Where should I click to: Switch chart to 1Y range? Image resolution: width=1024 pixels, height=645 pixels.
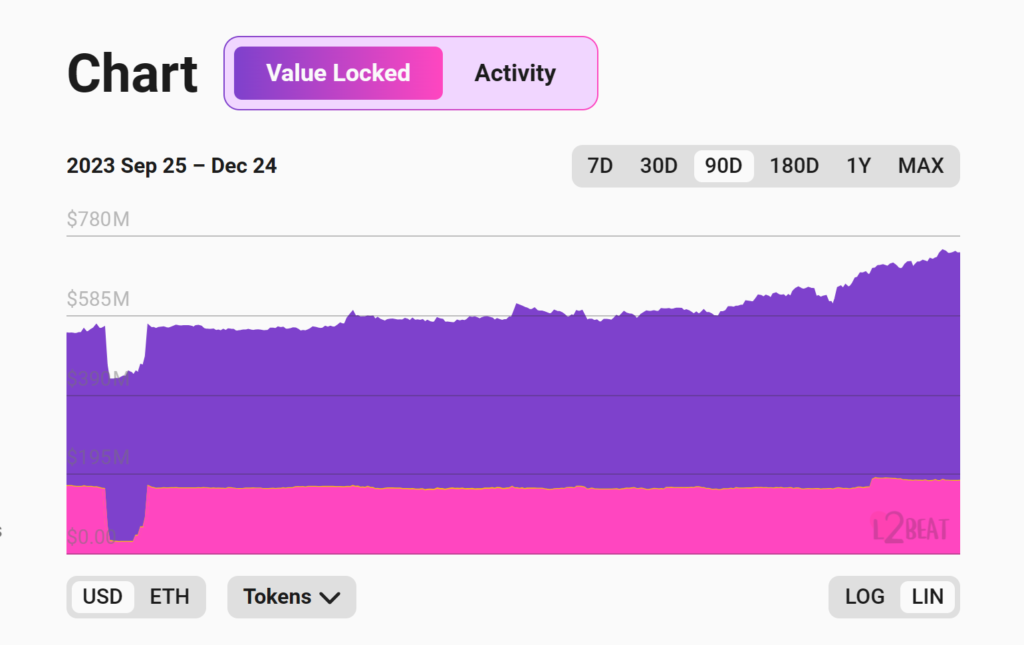point(858,166)
